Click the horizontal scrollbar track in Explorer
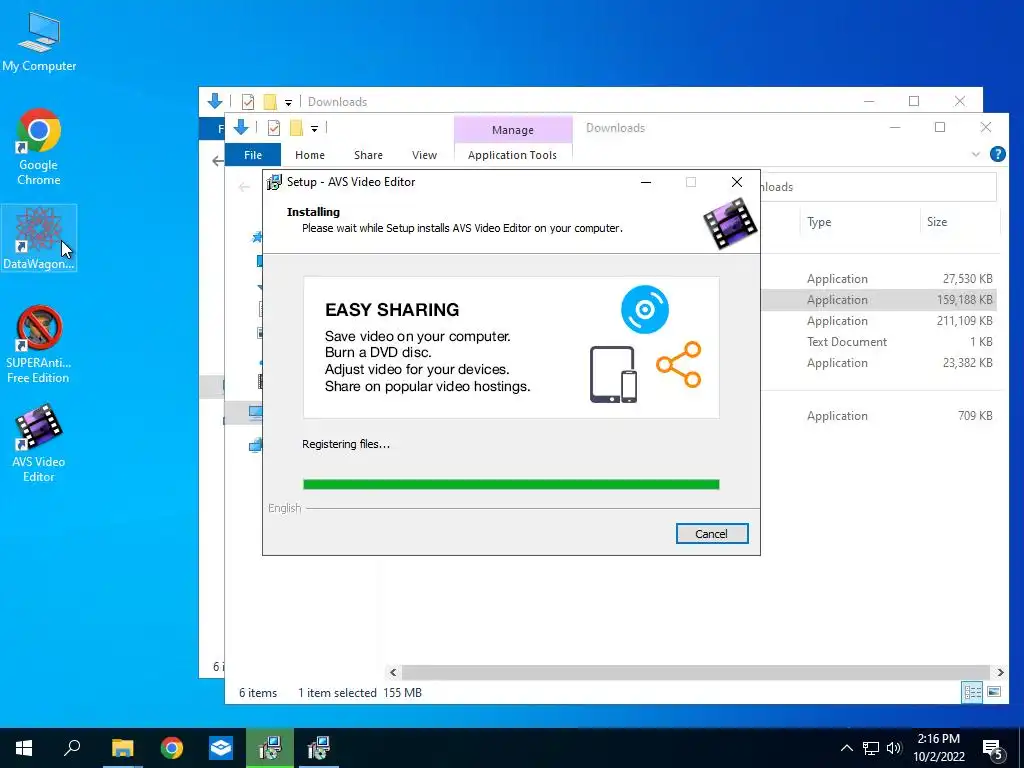1024x768 pixels. coord(696,672)
